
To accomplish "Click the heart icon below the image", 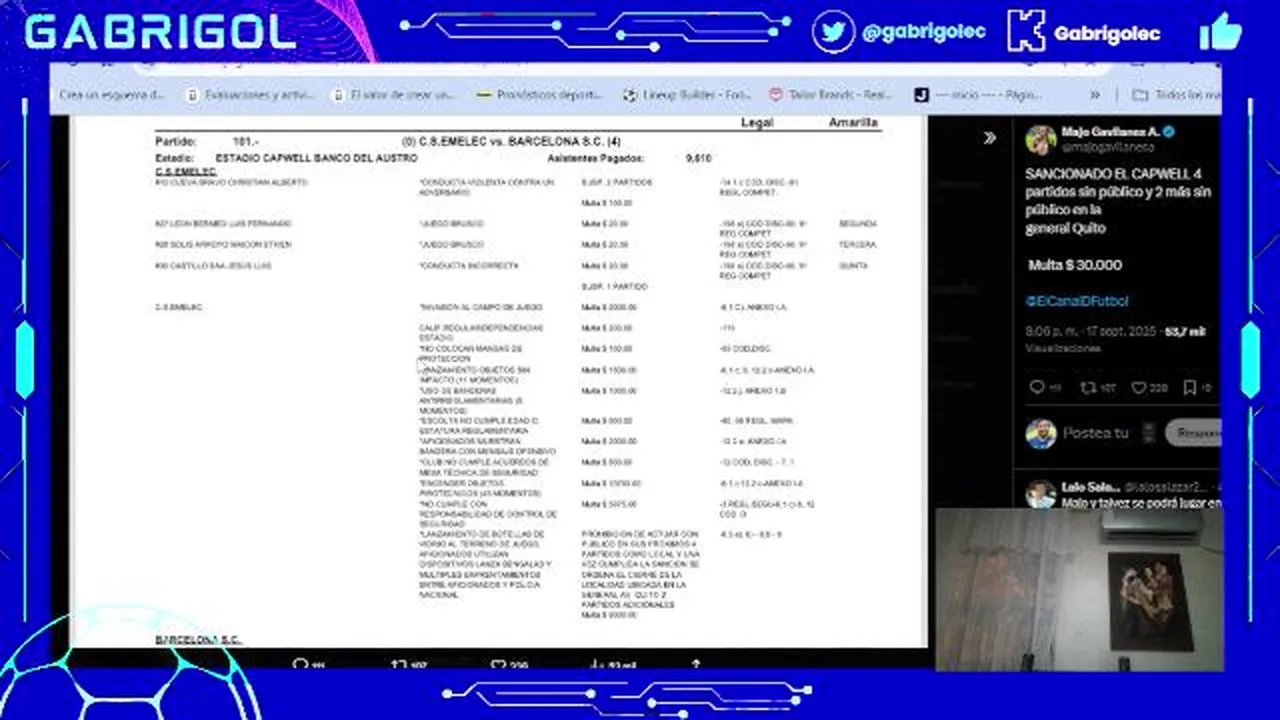I will coord(497,664).
